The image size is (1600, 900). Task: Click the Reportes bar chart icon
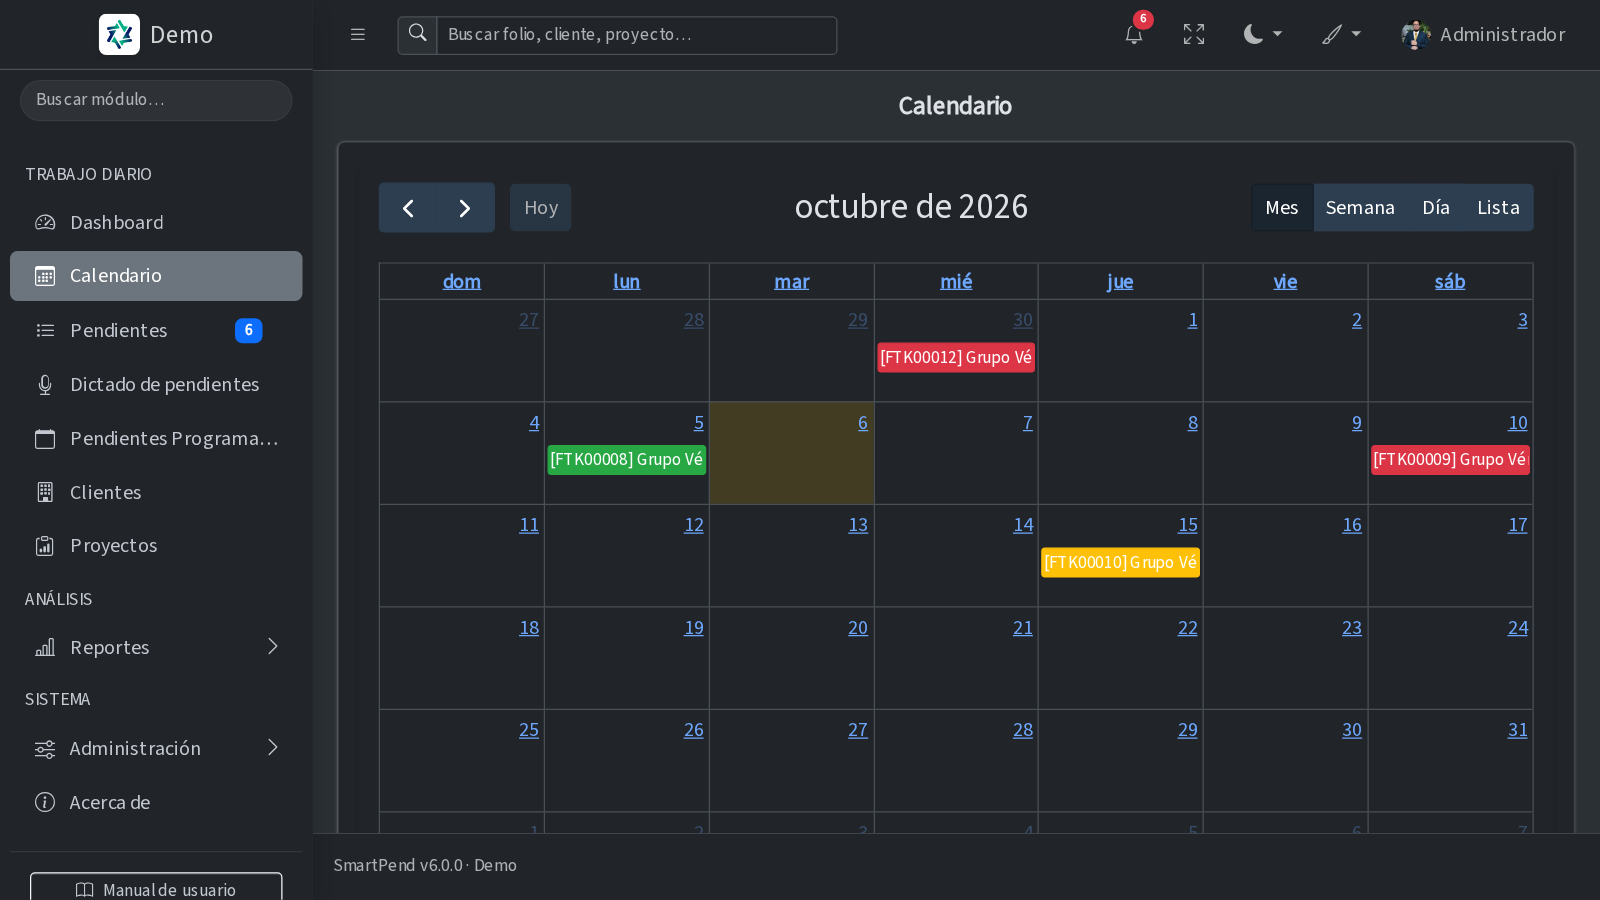(x=45, y=647)
